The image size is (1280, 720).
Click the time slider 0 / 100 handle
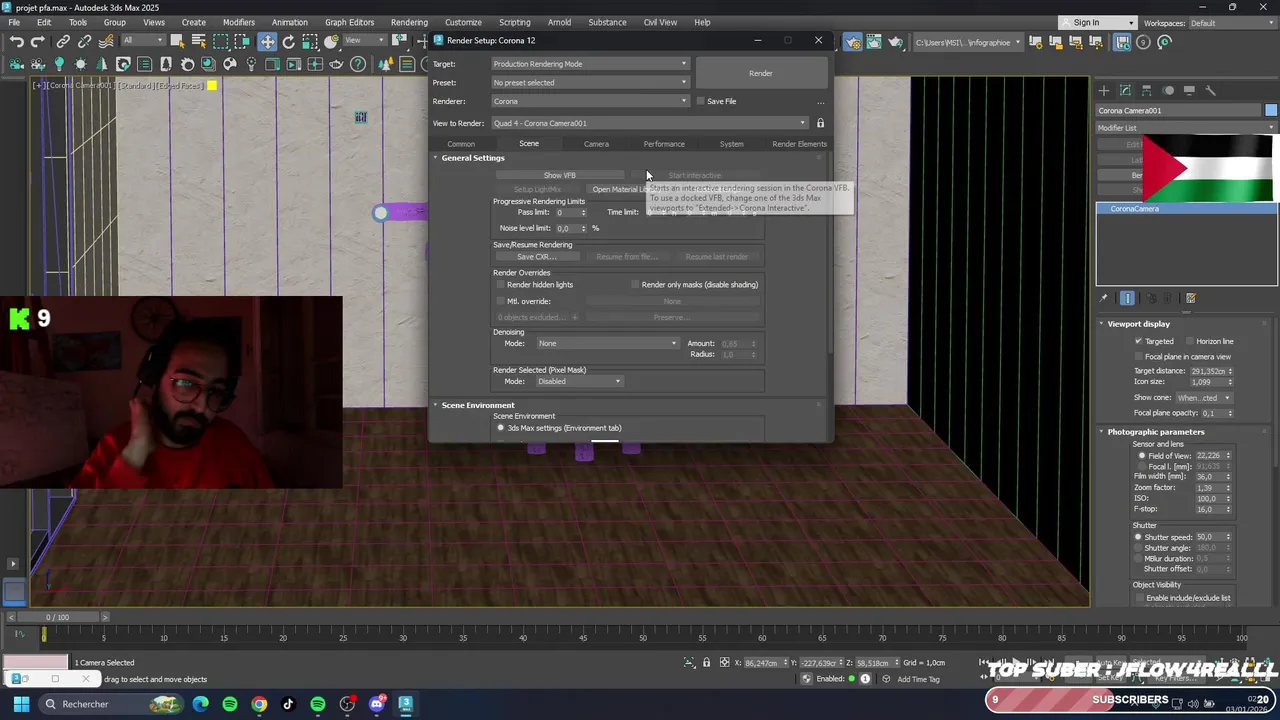(x=58, y=617)
